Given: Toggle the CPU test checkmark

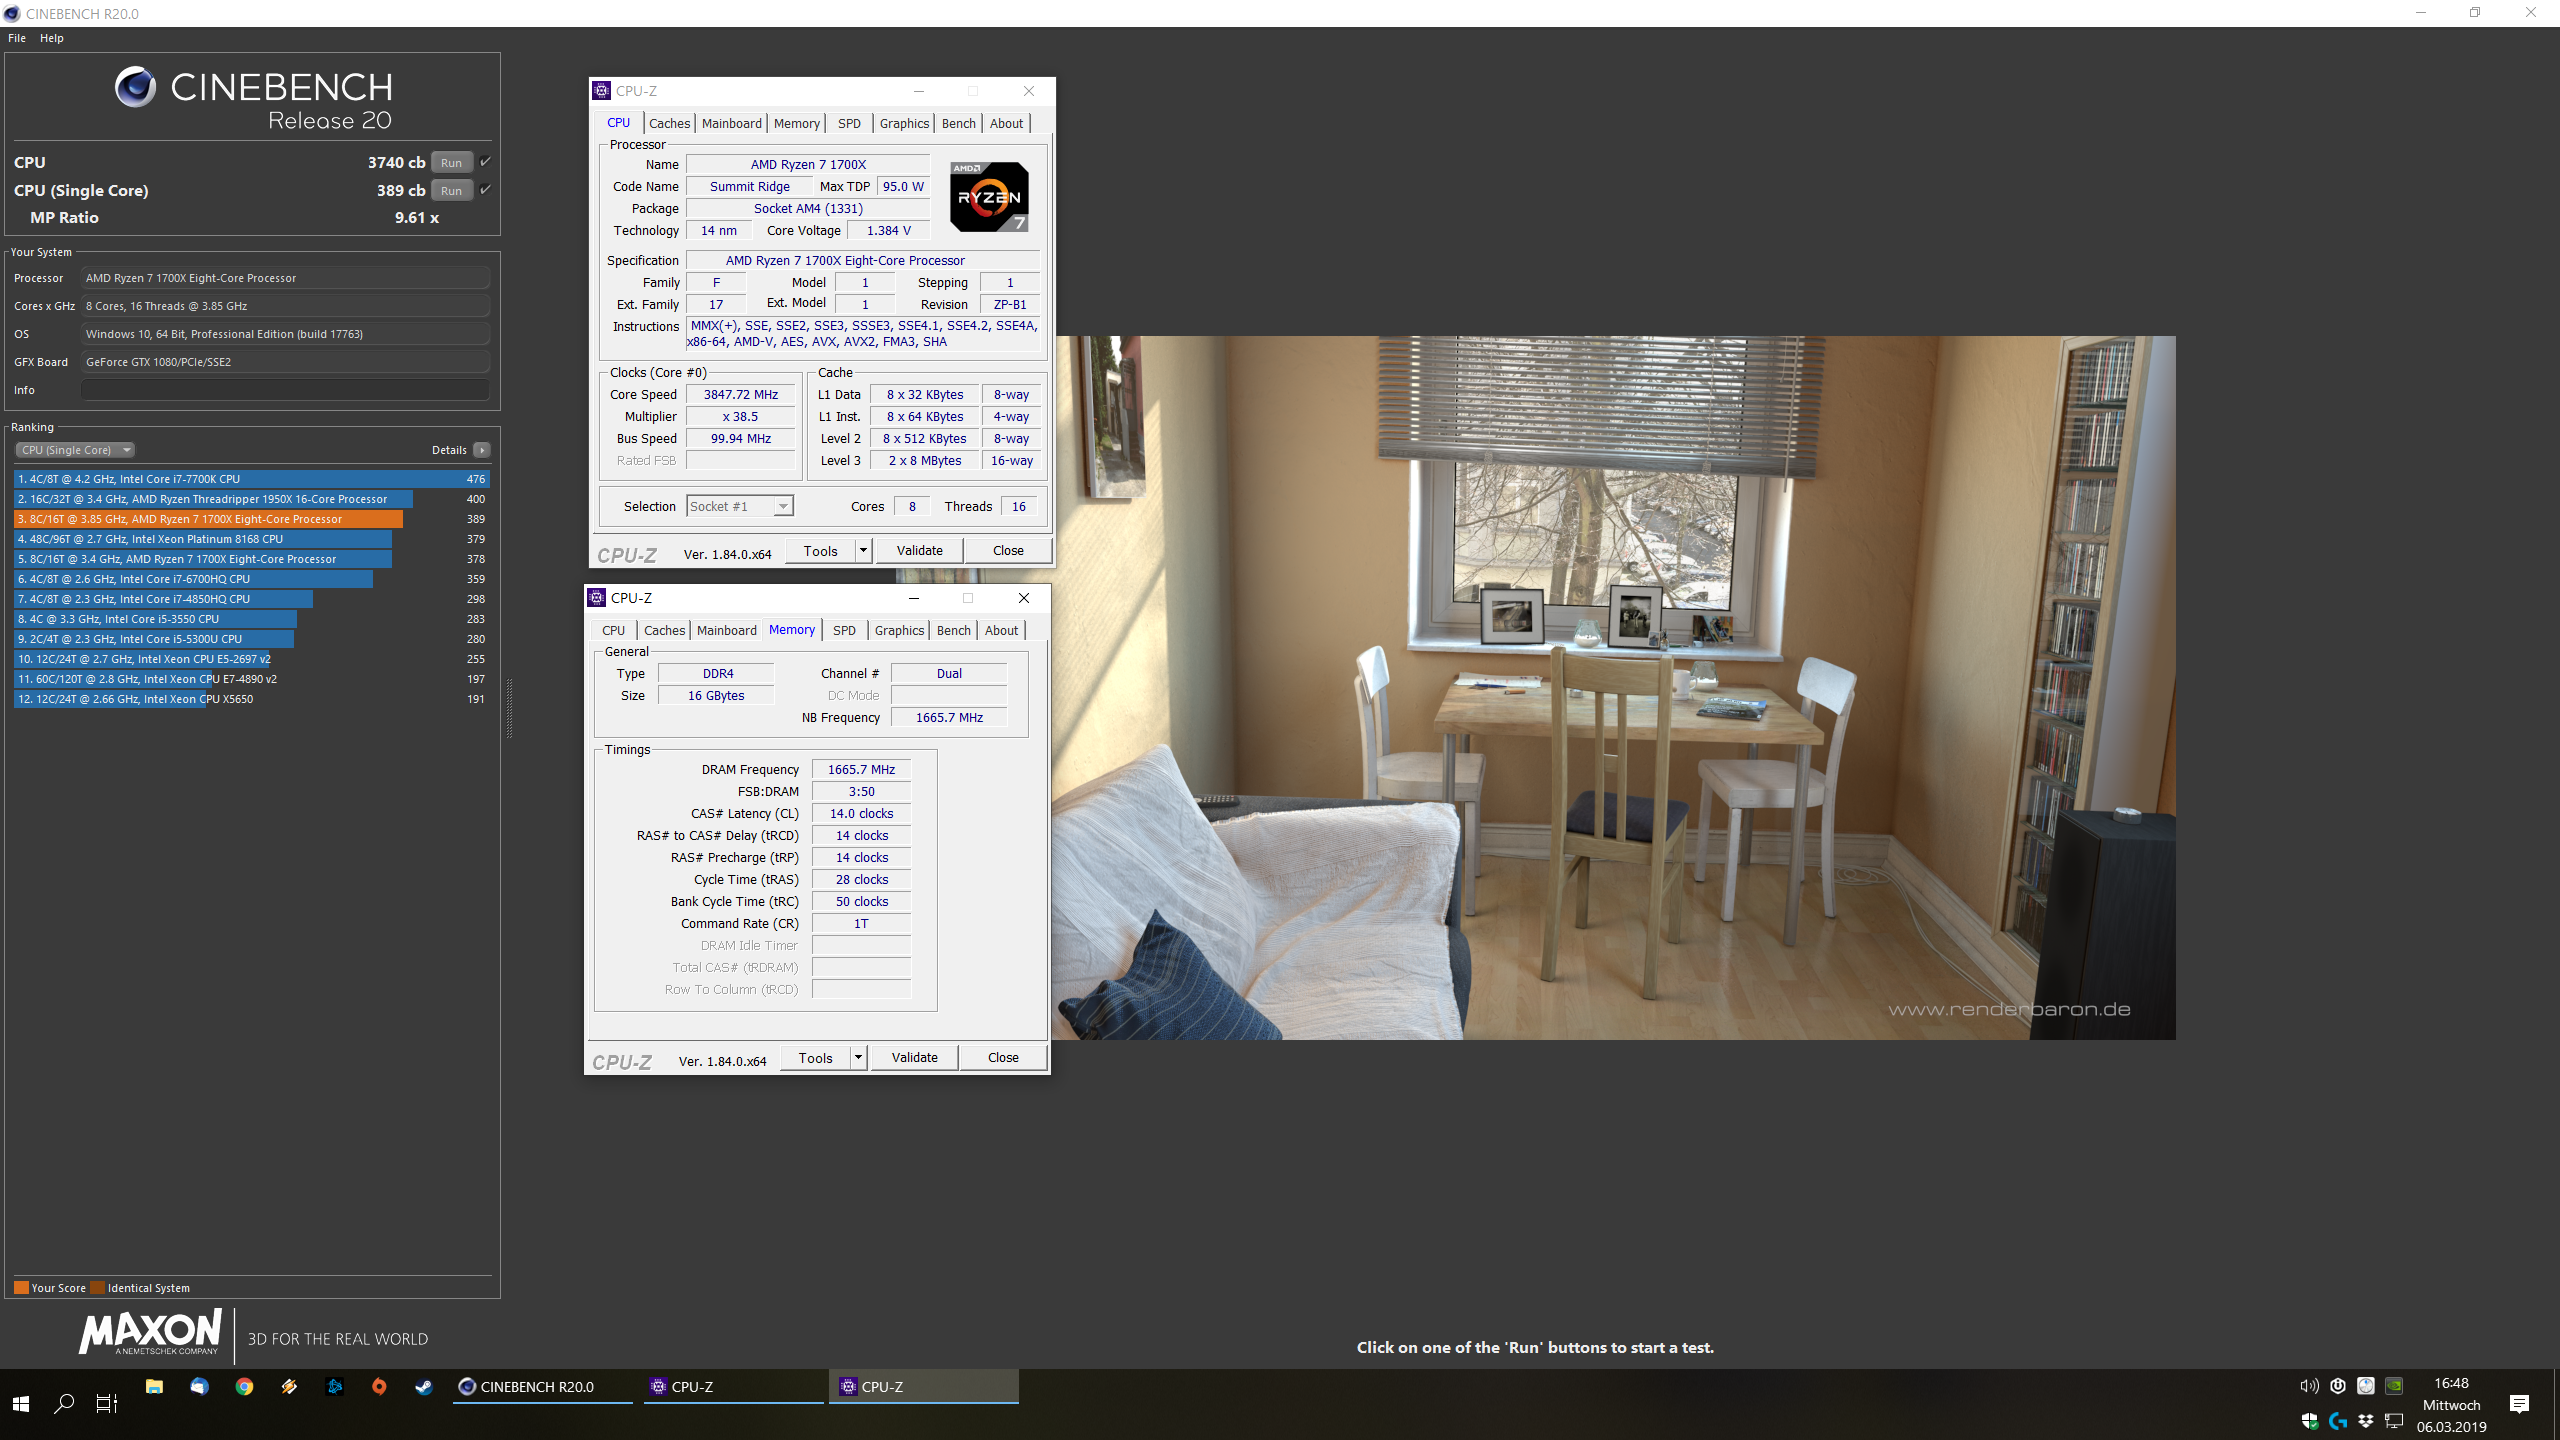Looking at the screenshot, I should [x=485, y=162].
